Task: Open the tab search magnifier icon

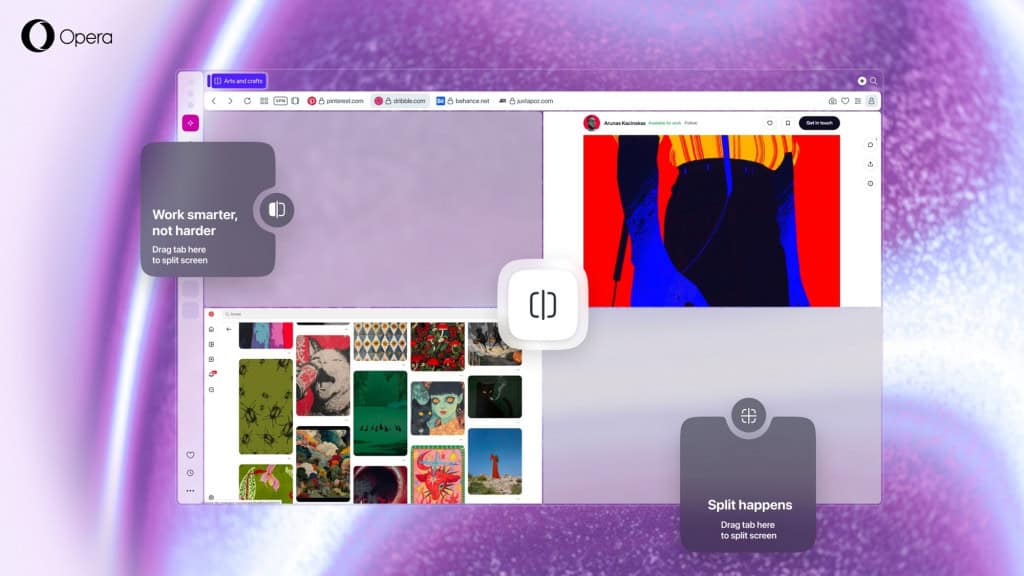Action: (x=874, y=80)
